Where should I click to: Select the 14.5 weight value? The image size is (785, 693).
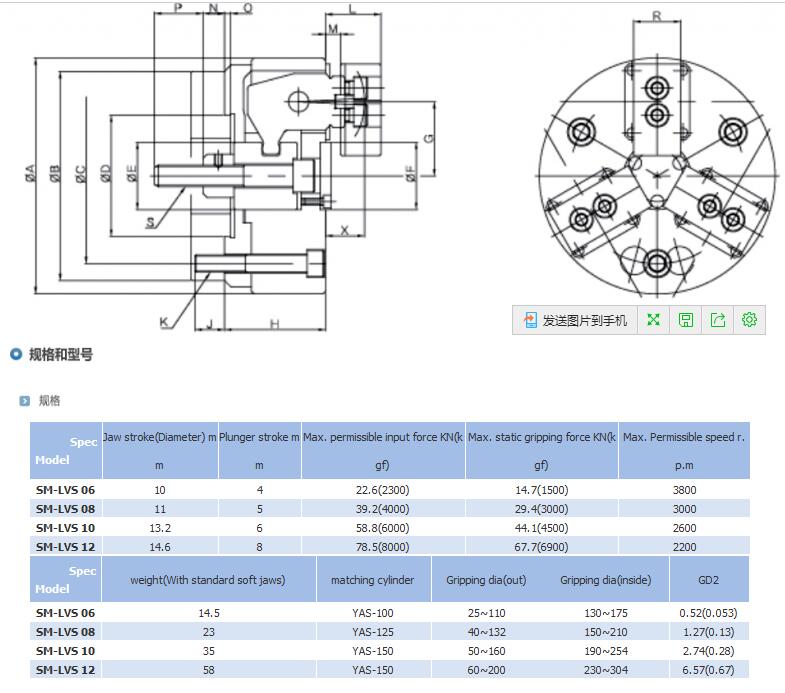pos(209,613)
